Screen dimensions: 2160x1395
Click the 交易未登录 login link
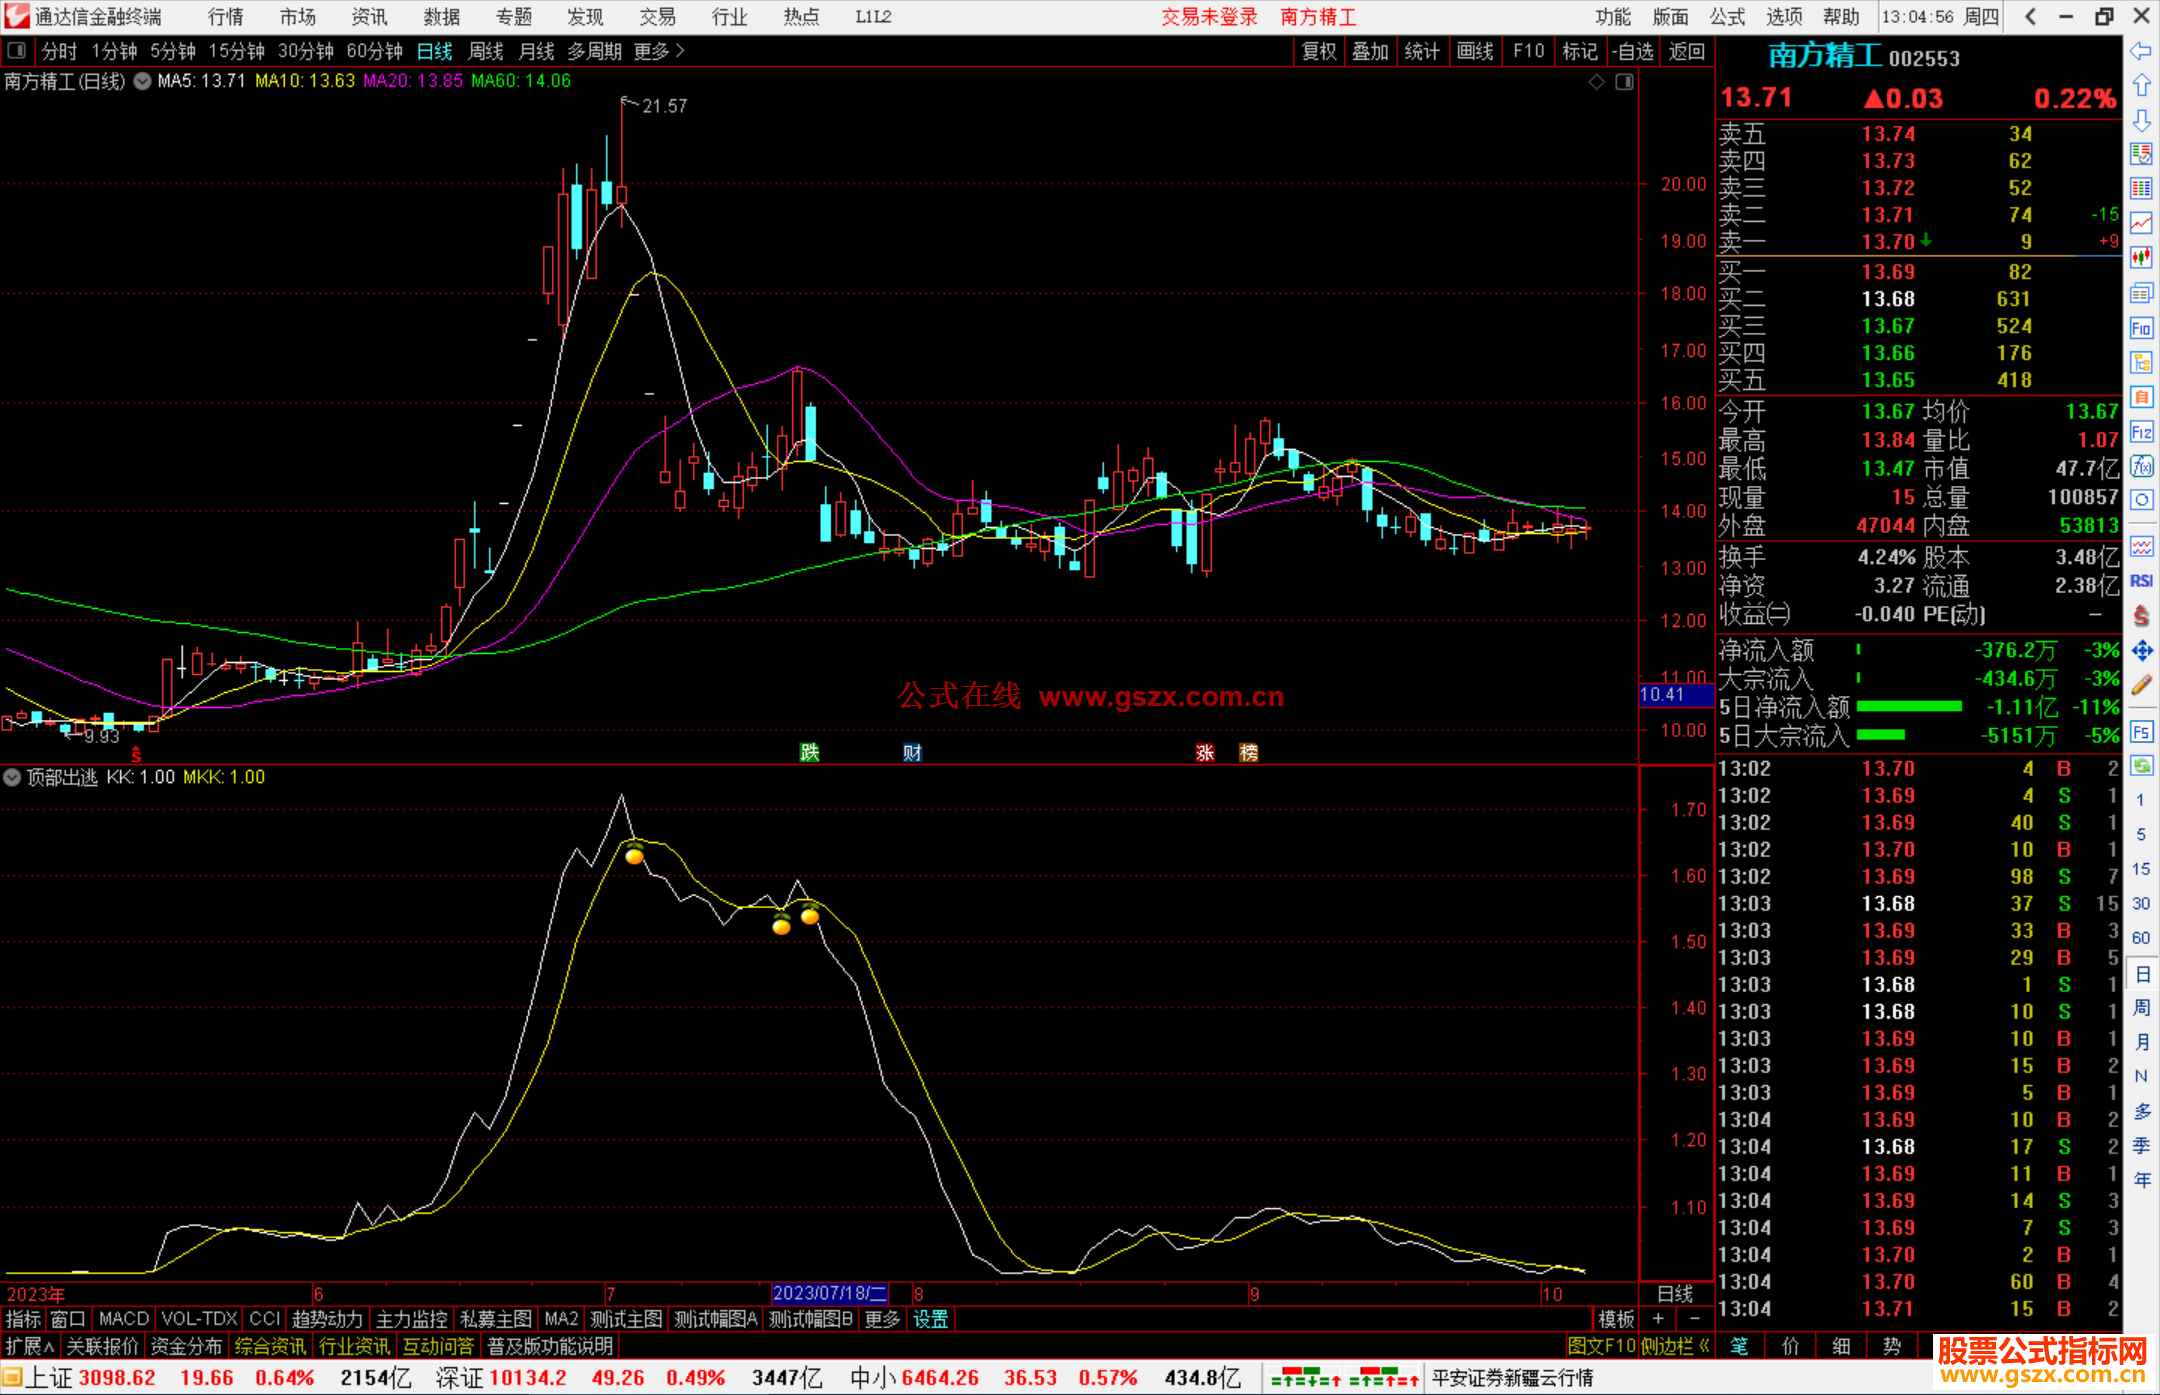[x=1208, y=17]
